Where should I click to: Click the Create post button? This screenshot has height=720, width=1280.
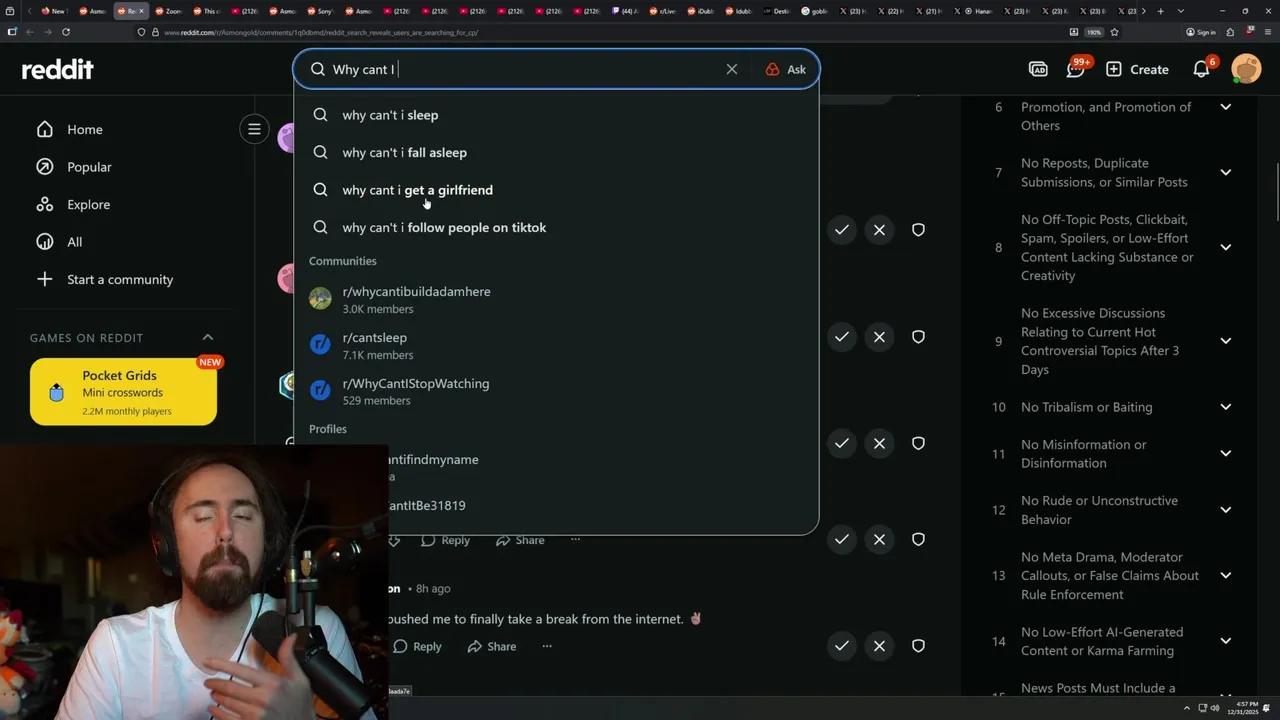[1137, 69]
